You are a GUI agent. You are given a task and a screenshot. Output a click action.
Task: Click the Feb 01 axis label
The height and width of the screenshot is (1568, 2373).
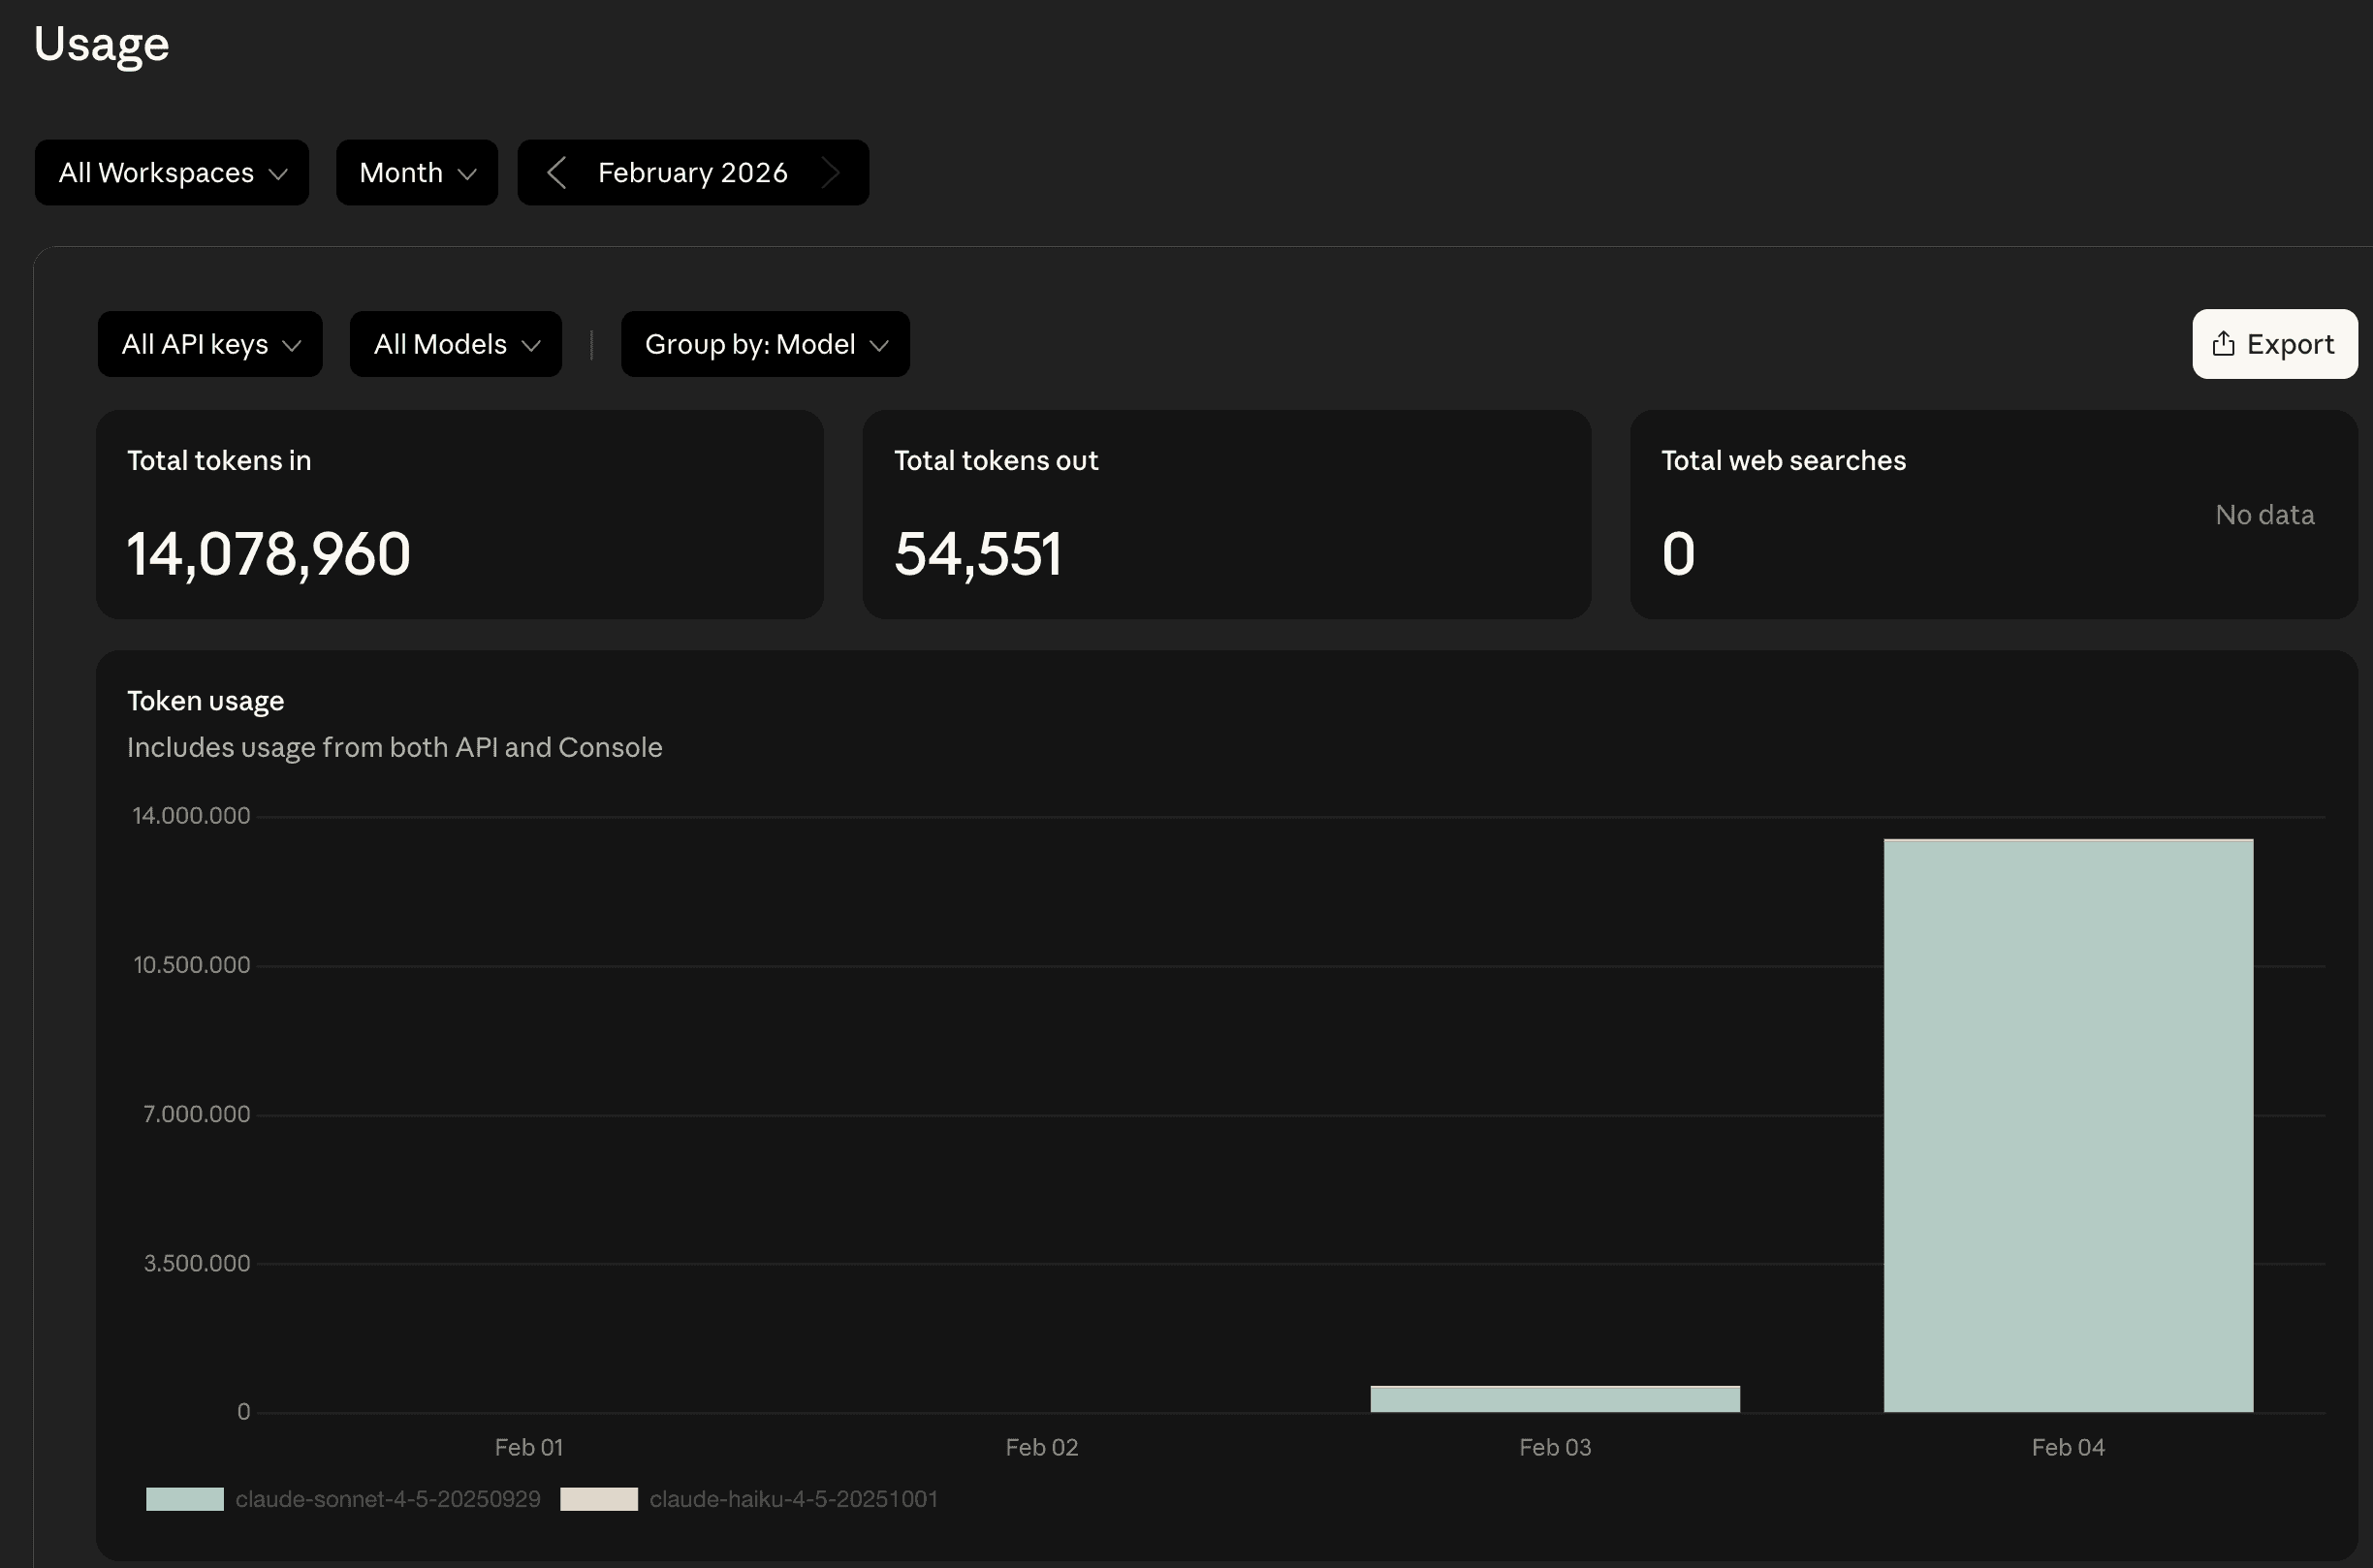528,1447
